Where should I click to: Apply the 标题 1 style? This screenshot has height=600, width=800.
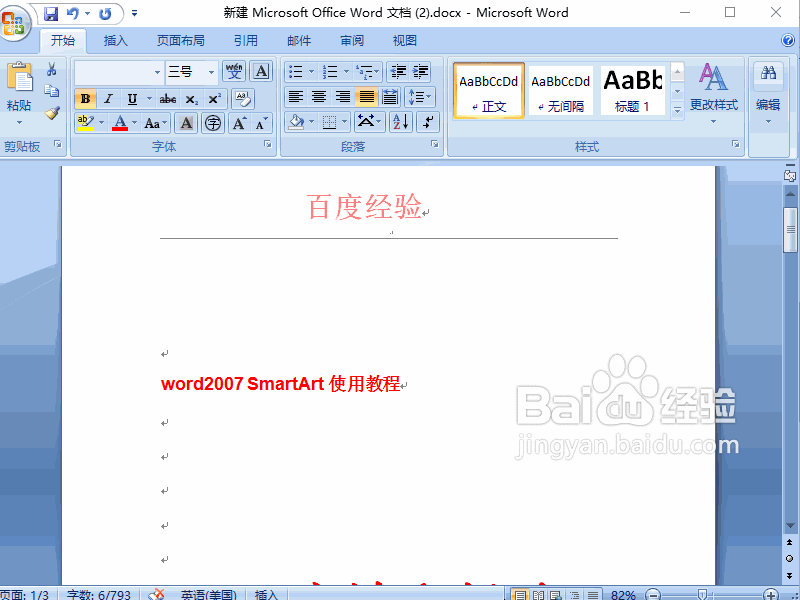coord(633,91)
